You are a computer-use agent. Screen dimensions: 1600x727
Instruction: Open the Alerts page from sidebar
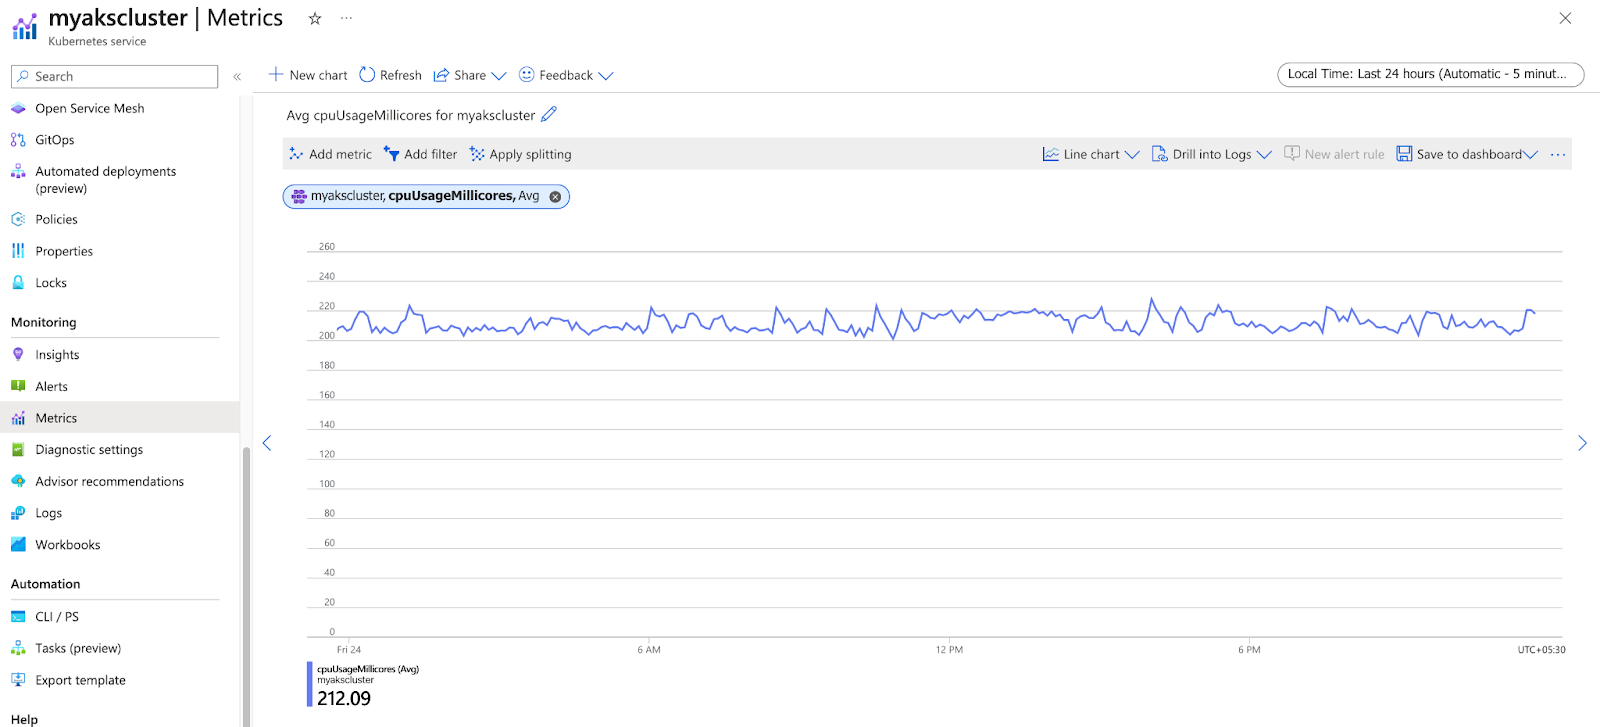pyautogui.click(x=52, y=387)
